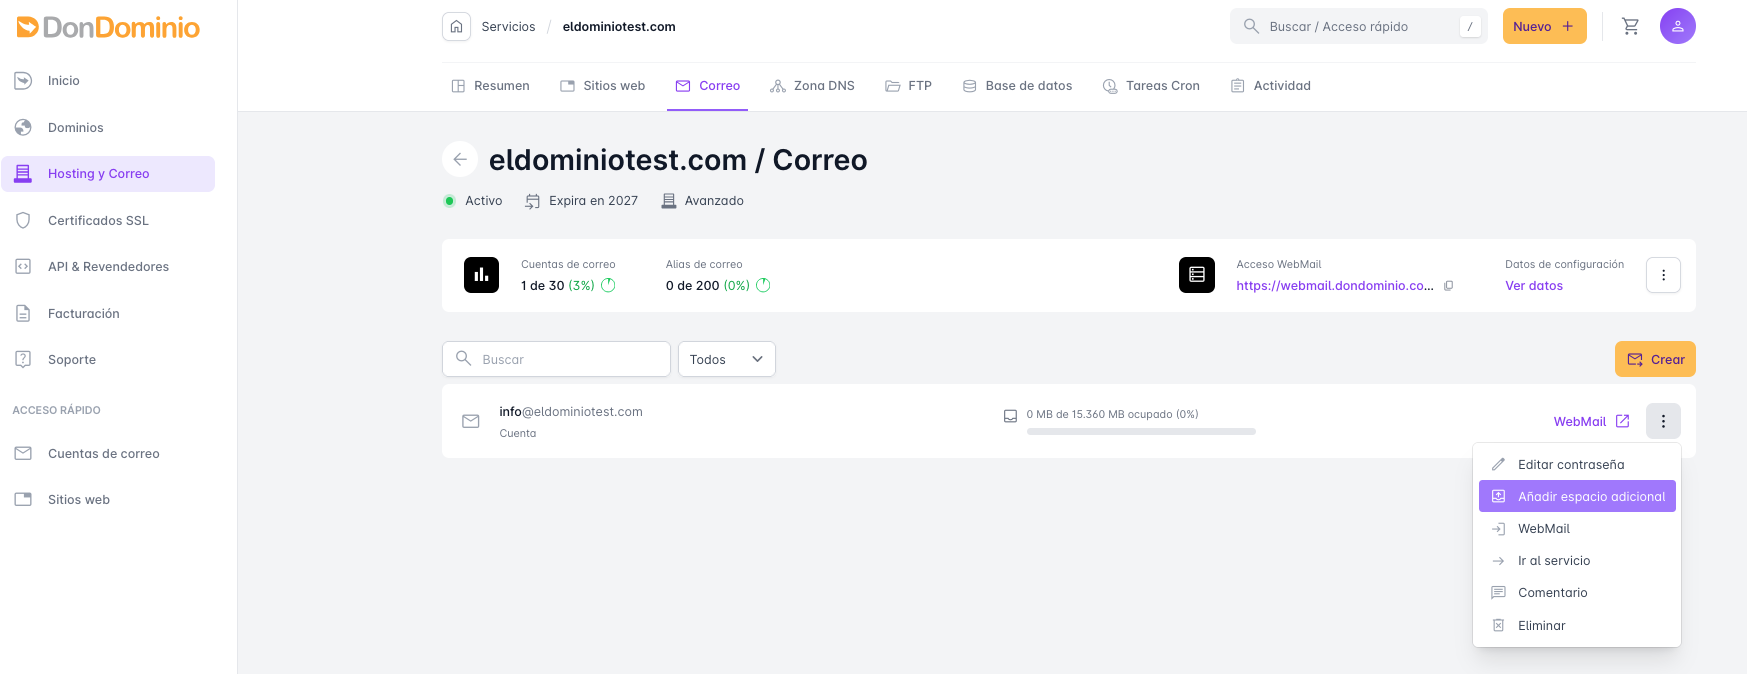Select Añadir espacio adicional menu option
Screen dimensions: 1747x674
1577,496
